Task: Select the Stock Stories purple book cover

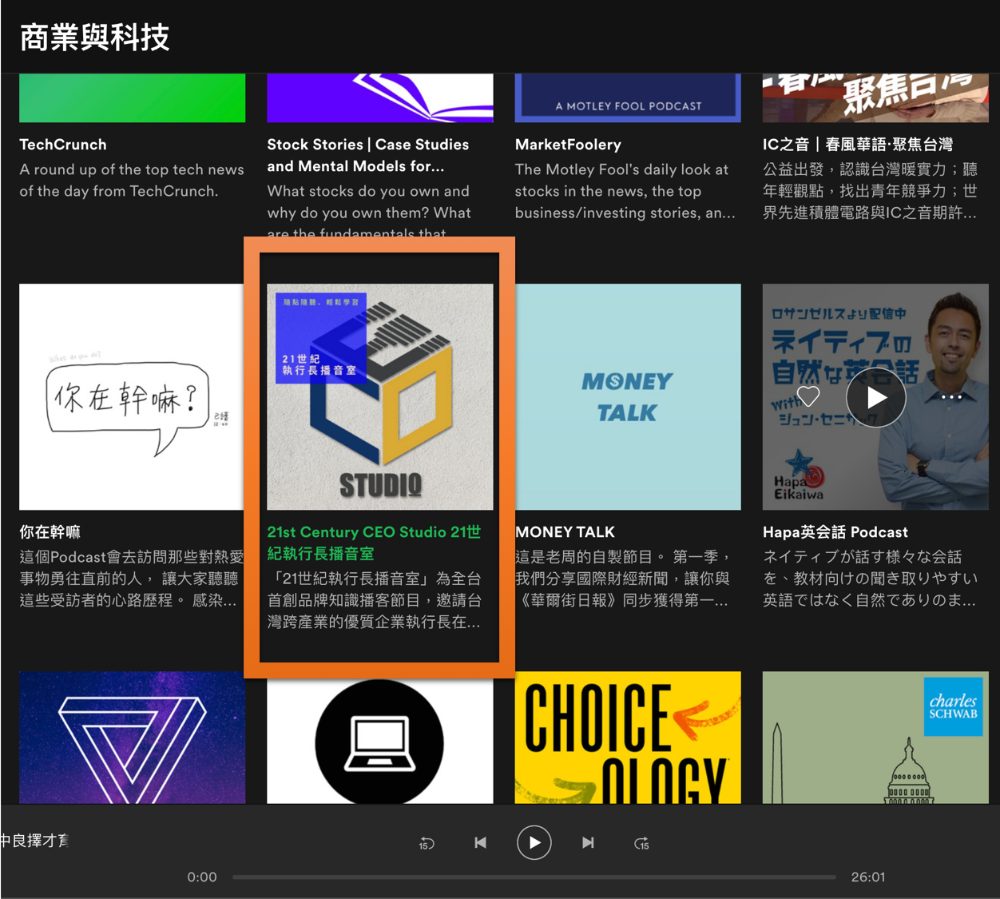Action: [x=380, y=98]
